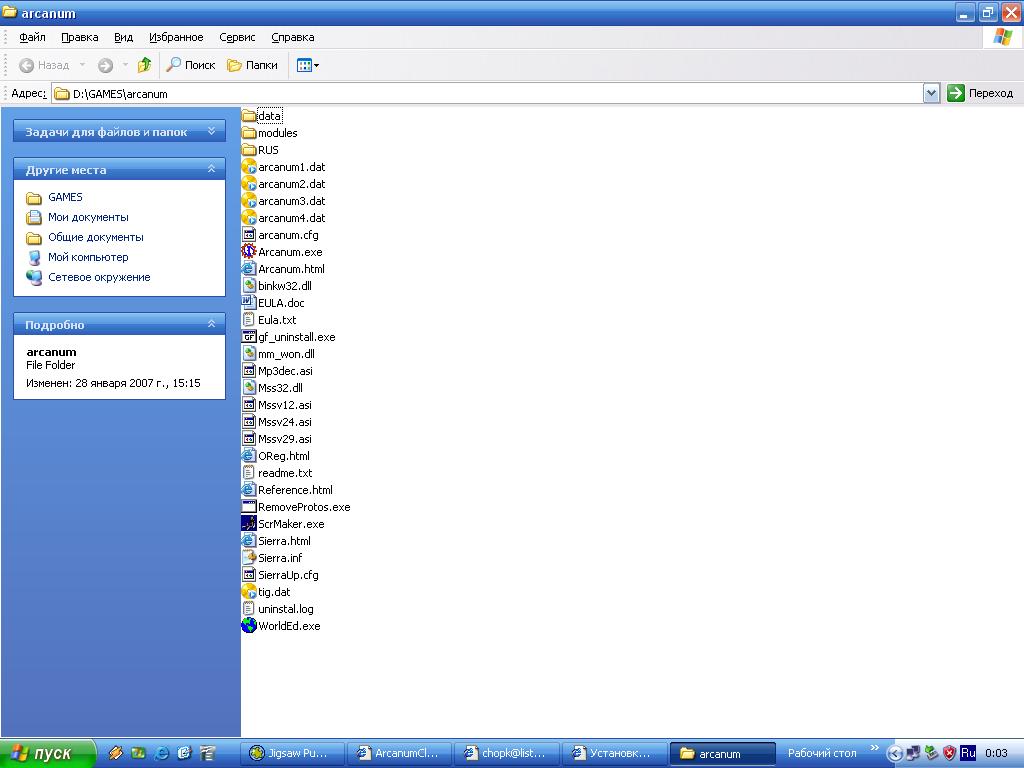Click the Мои документы link
This screenshot has height=768, width=1024.
click(x=88, y=217)
